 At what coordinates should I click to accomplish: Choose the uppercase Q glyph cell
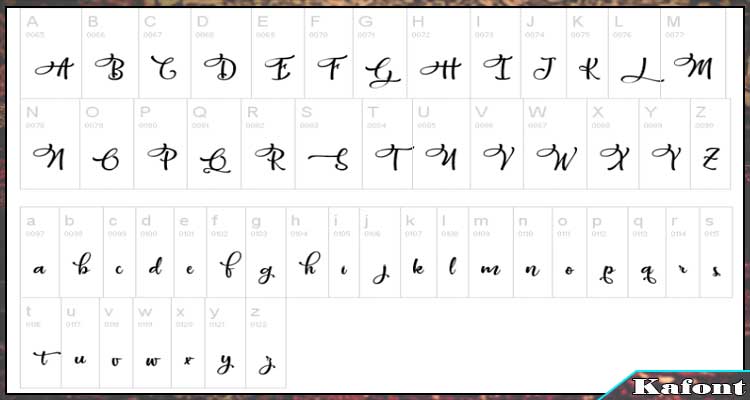coord(214,144)
